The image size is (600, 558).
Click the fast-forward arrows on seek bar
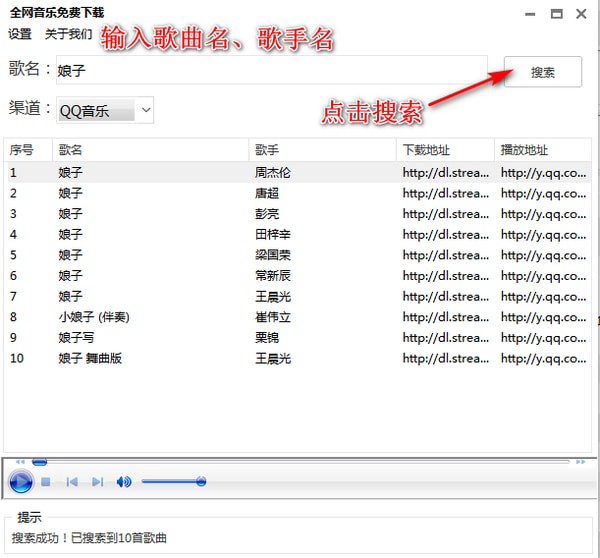click(579, 462)
